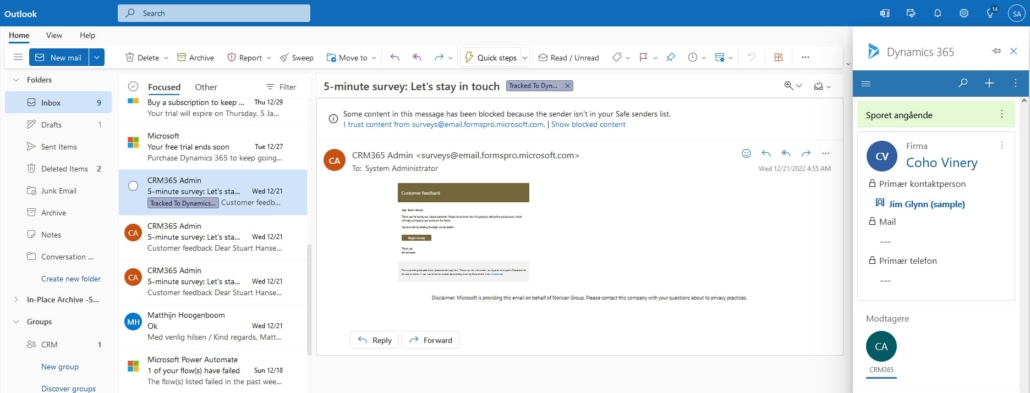Open More options ellipsis in the toolbar
Screen dimensions: 1030x393
(x=805, y=57)
